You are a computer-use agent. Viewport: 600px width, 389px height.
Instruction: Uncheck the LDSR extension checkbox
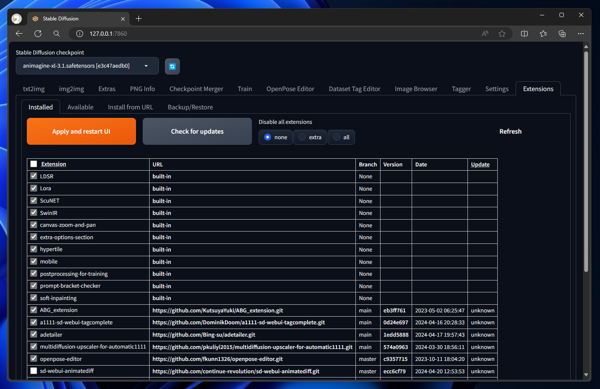[34, 176]
